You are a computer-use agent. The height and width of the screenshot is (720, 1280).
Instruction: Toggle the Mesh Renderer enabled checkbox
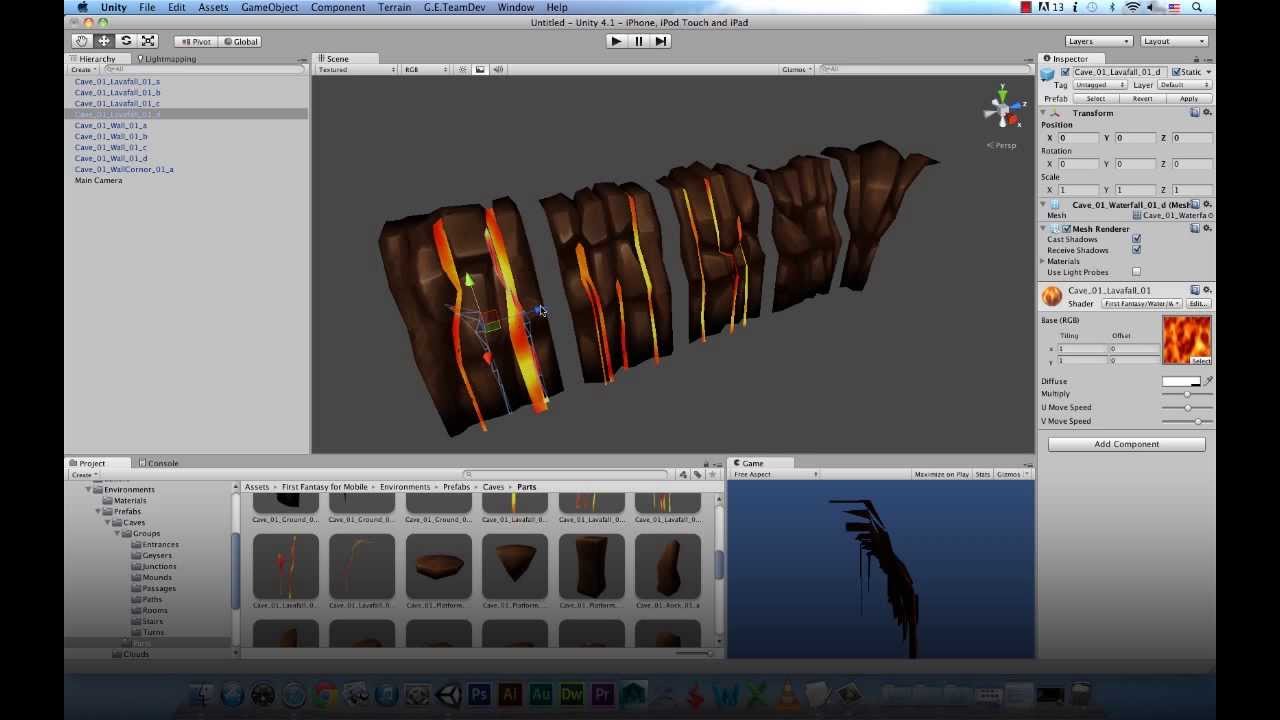click(x=1067, y=229)
